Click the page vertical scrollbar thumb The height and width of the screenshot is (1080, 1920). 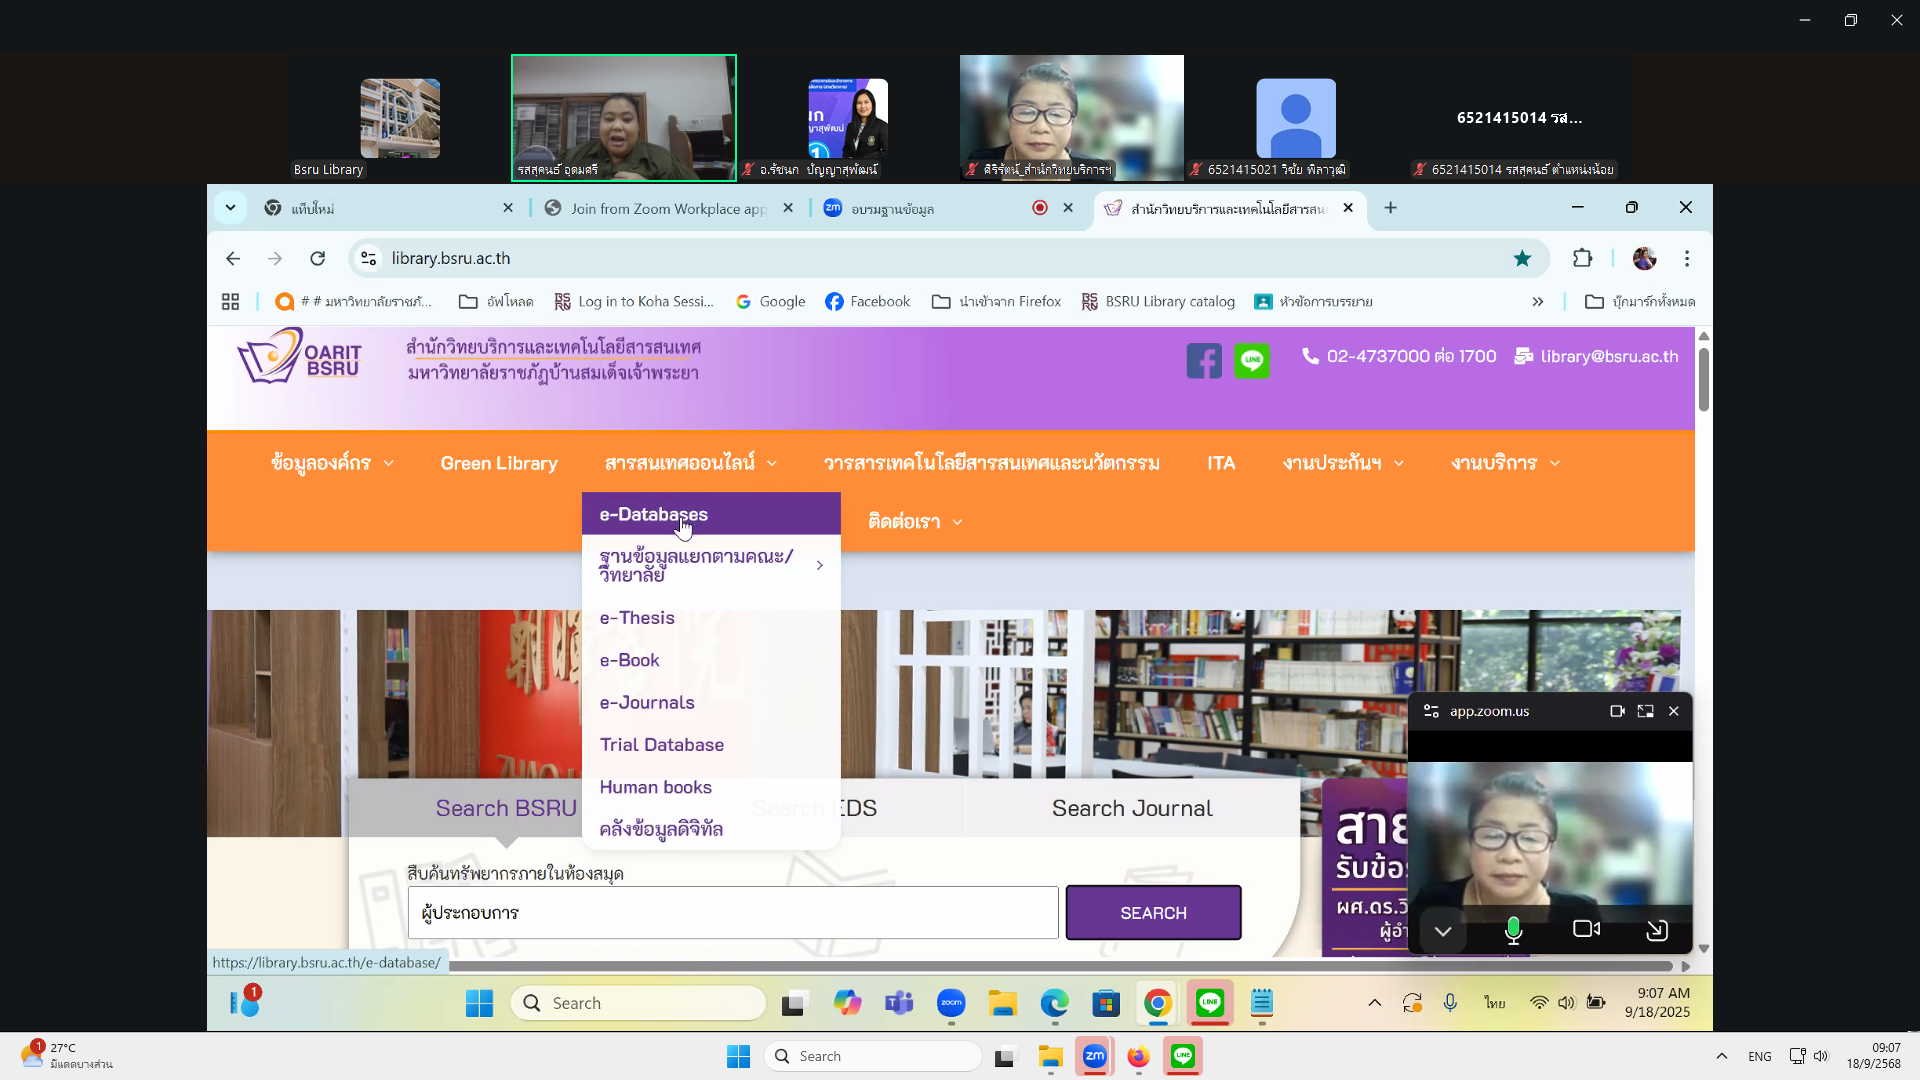coord(1704,378)
